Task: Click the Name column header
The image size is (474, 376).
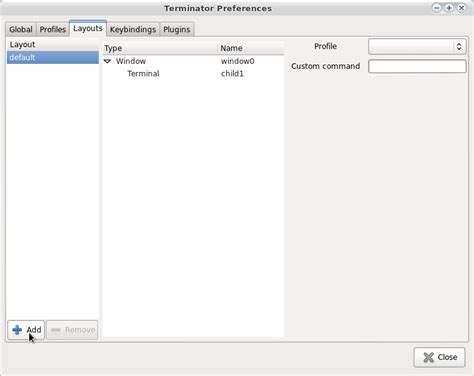Action: point(251,48)
